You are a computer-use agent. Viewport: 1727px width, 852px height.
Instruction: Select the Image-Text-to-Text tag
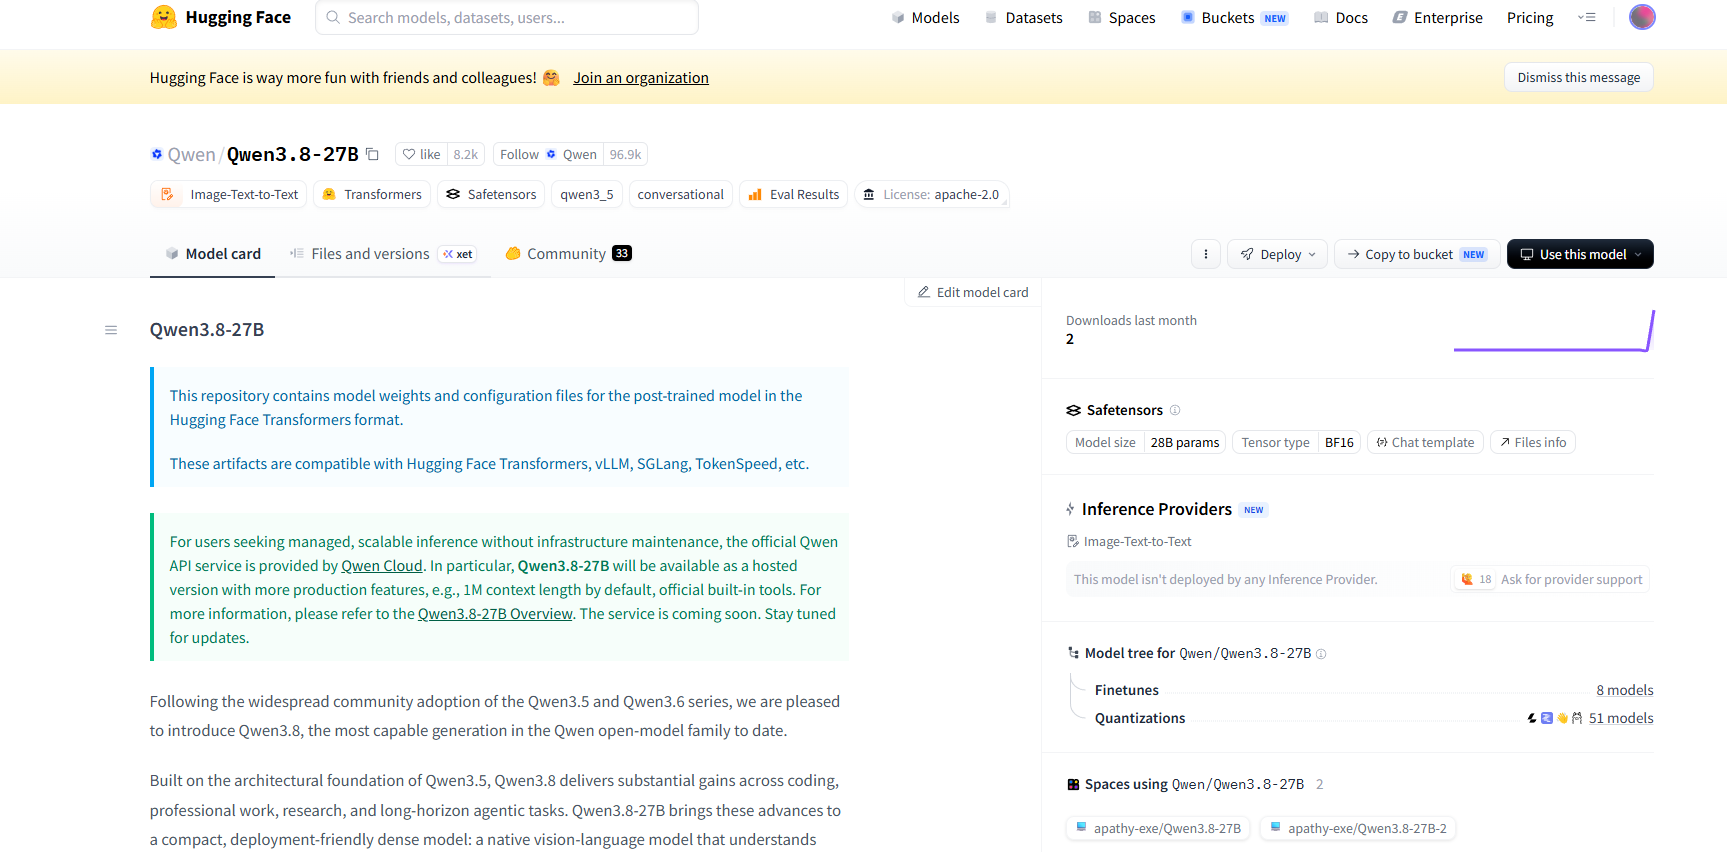pos(229,194)
